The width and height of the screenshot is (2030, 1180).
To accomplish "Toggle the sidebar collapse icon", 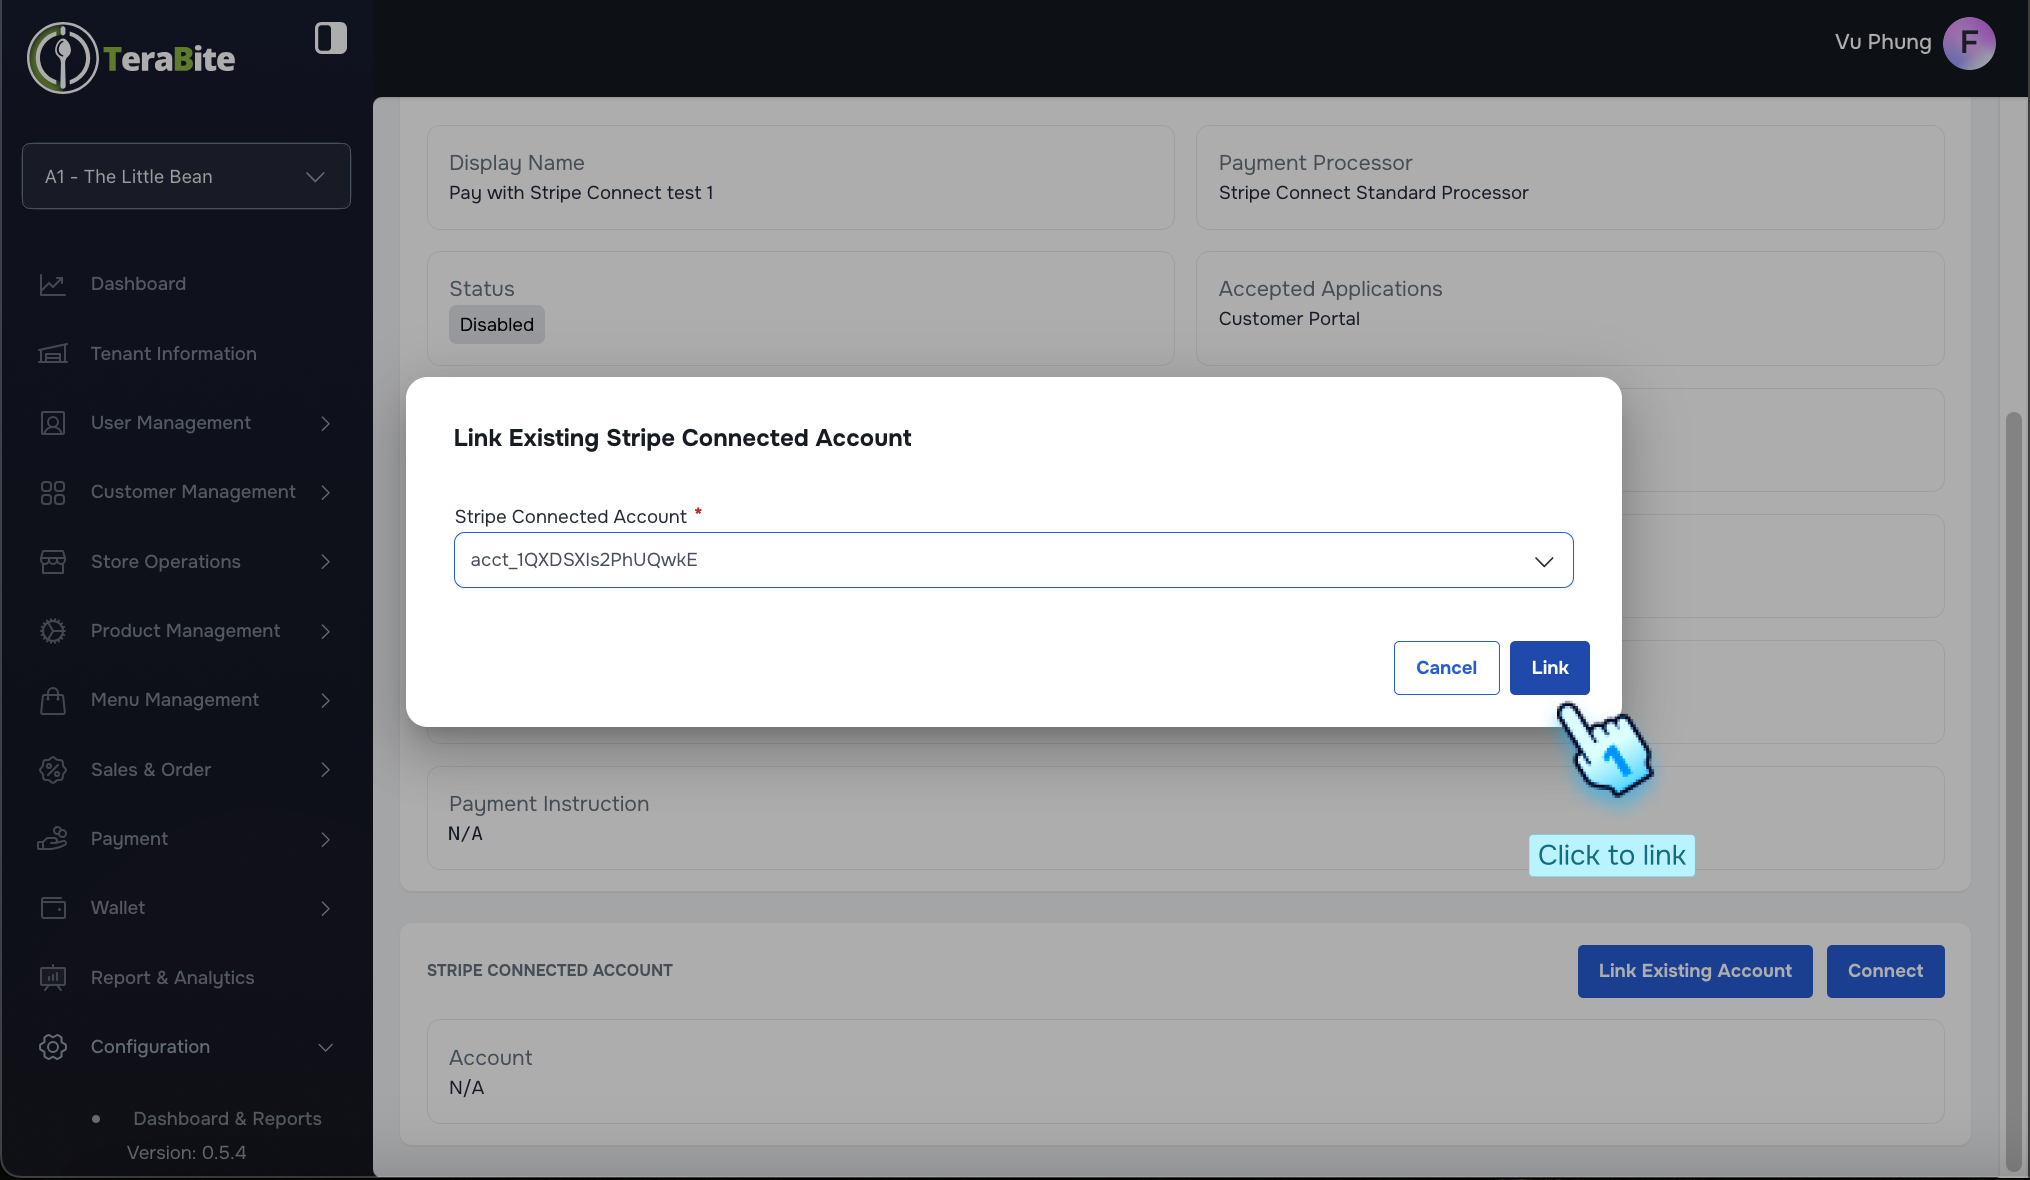I will click(x=330, y=38).
